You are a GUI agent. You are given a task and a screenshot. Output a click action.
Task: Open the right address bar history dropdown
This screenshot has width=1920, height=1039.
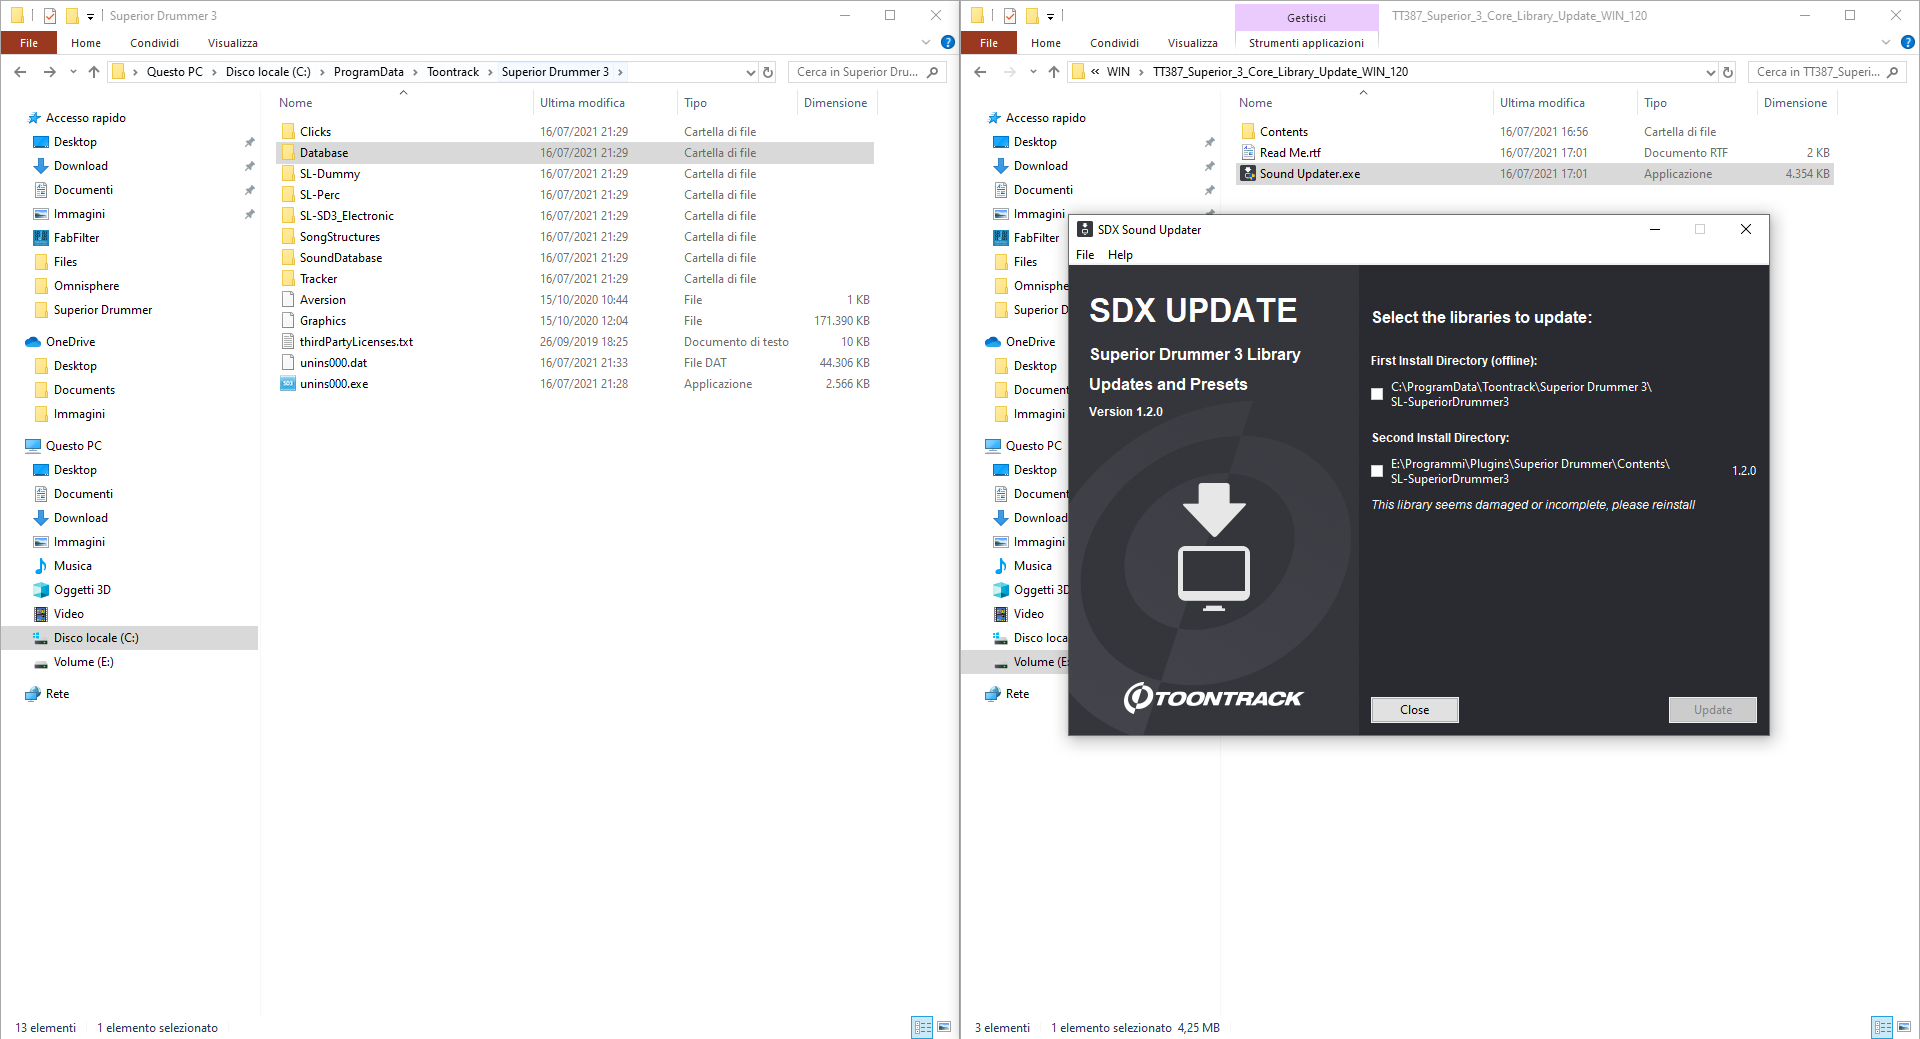click(1710, 72)
